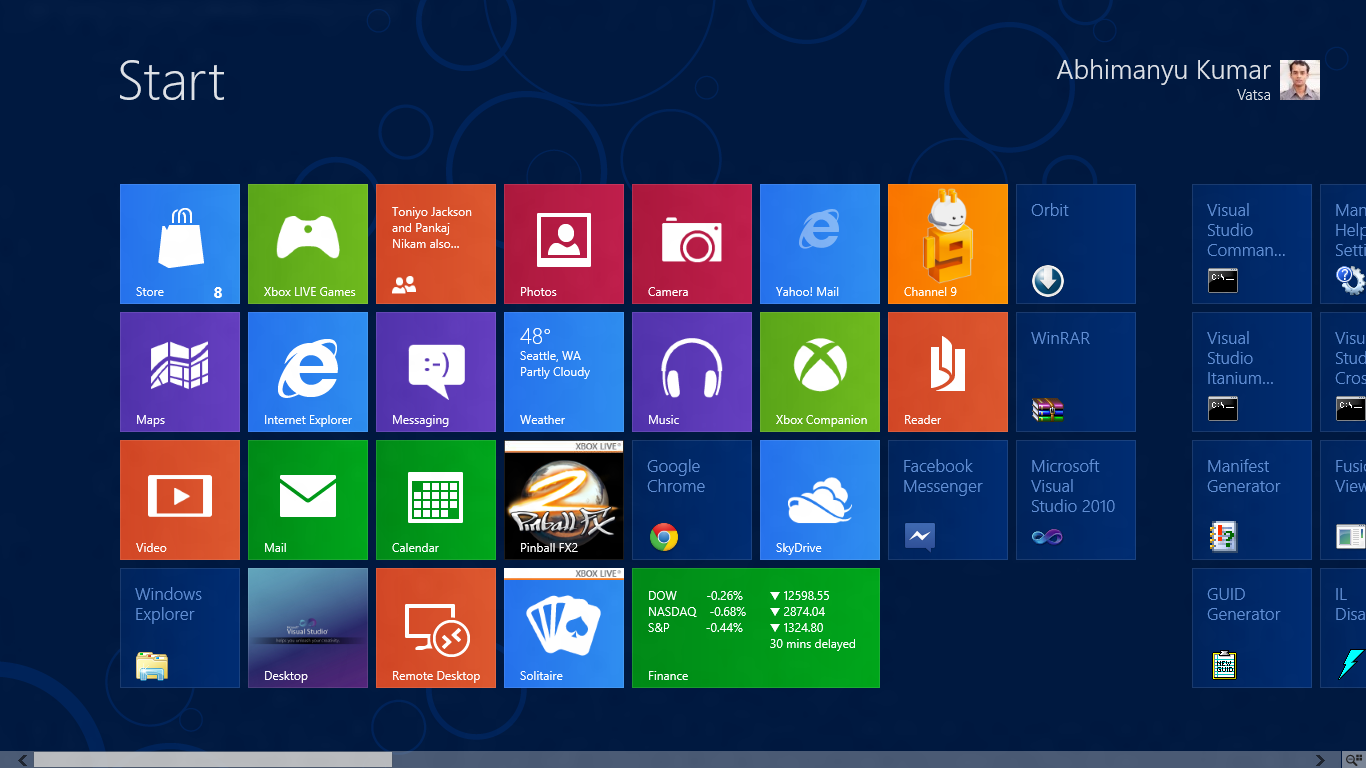Viewport: 1366px width, 768px height.
Task: Open Internet Explorer tile
Action: (308, 372)
